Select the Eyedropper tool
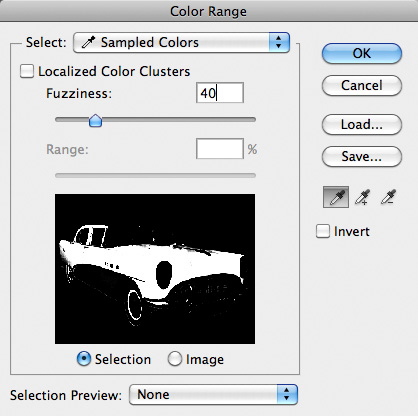Image resolution: width=418 pixels, height=416 pixels. [336, 197]
